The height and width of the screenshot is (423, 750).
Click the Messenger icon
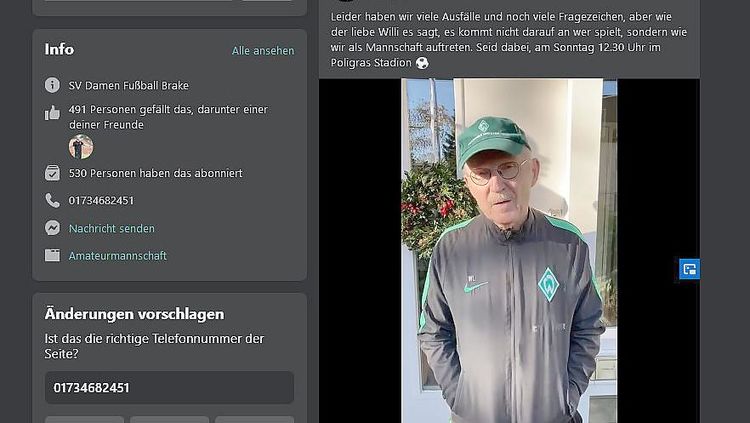click(x=52, y=228)
